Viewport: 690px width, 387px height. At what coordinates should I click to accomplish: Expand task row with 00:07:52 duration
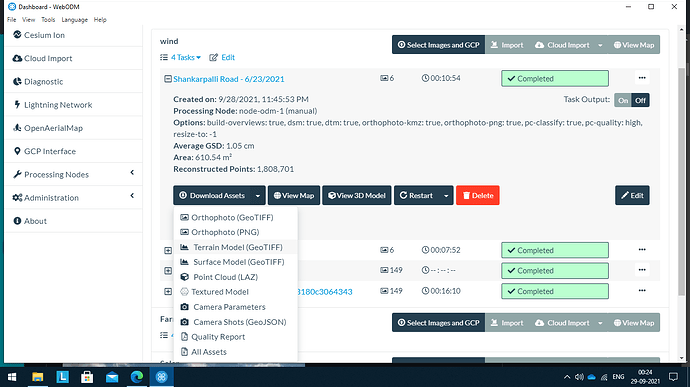click(168, 250)
